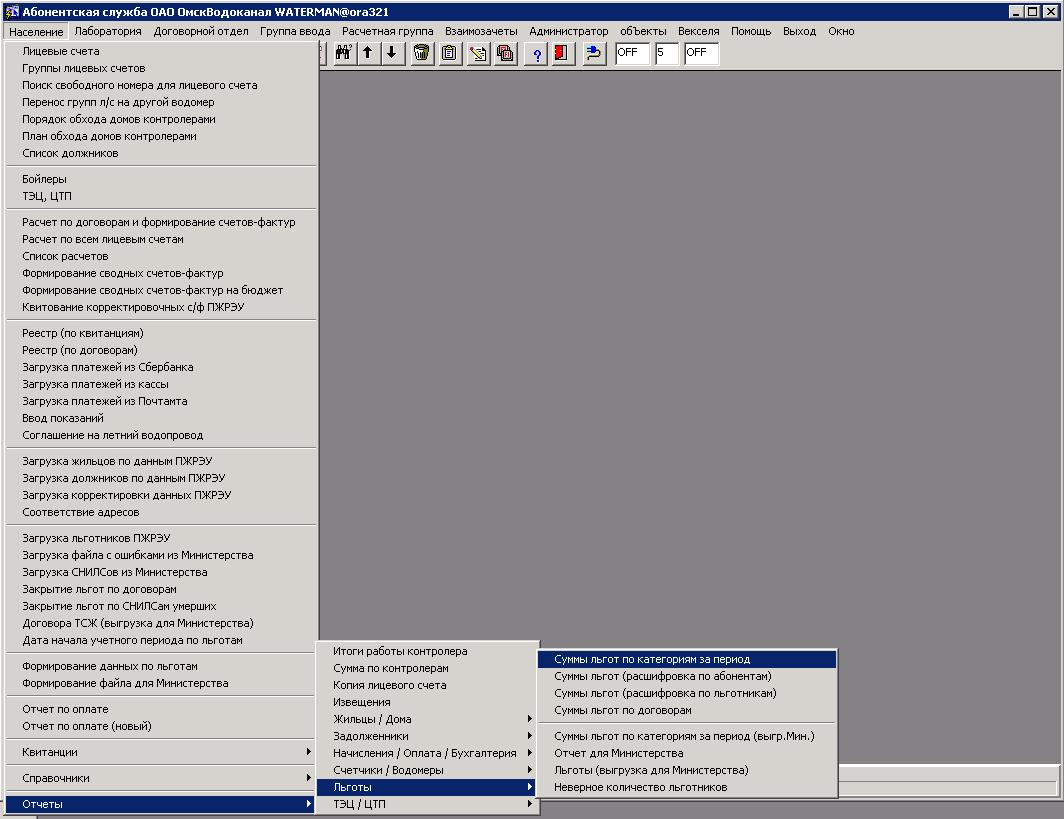Click the trash bin delete icon
This screenshot has width=1064, height=819.
click(x=422, y=53)
